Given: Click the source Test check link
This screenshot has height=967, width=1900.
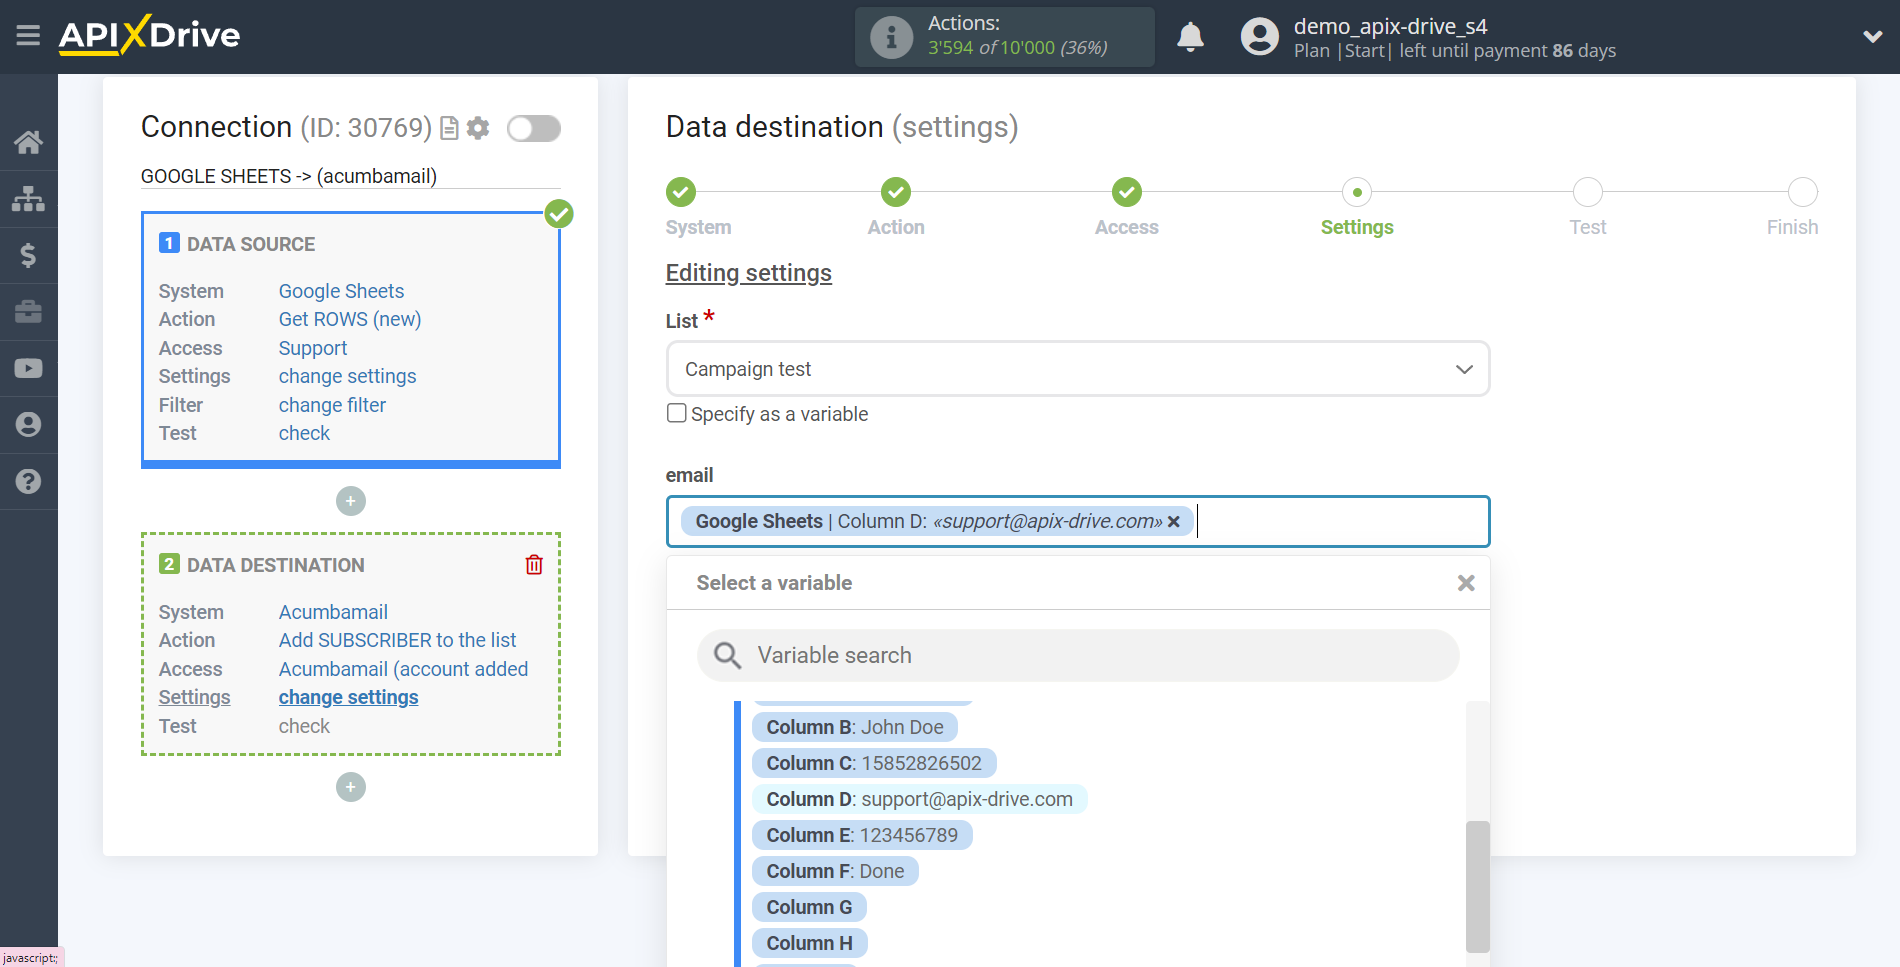Looking at the screenshot, I should pos(304,433).
